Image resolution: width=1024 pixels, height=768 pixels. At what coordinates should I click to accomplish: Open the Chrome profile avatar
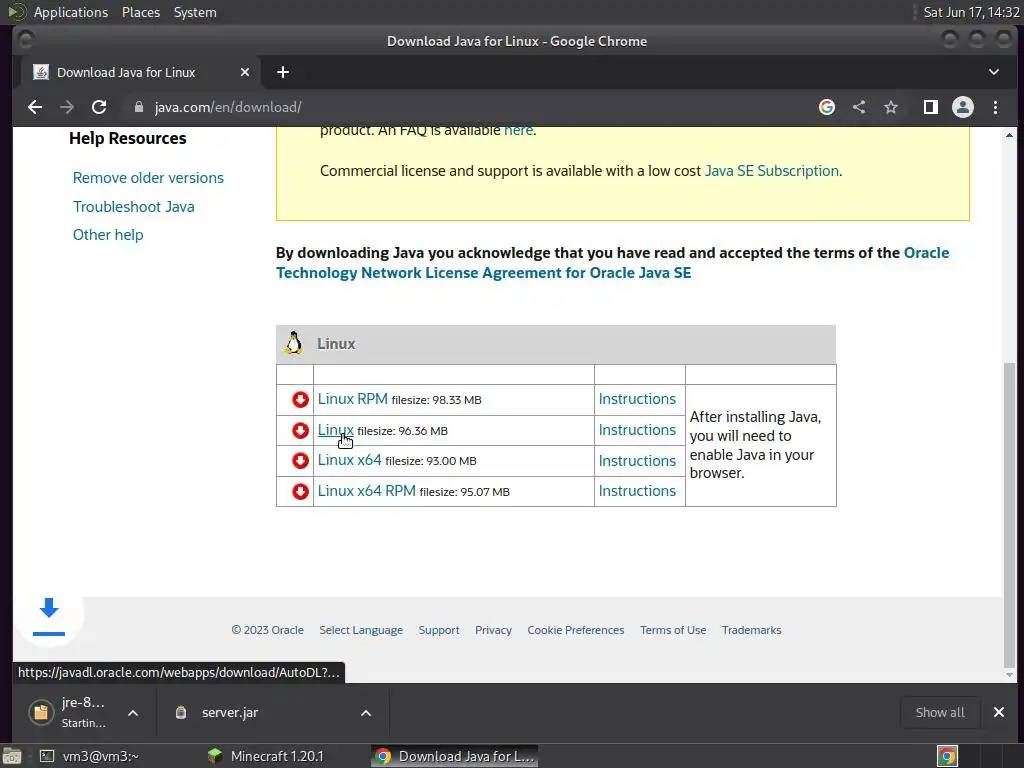pos(963,107)
